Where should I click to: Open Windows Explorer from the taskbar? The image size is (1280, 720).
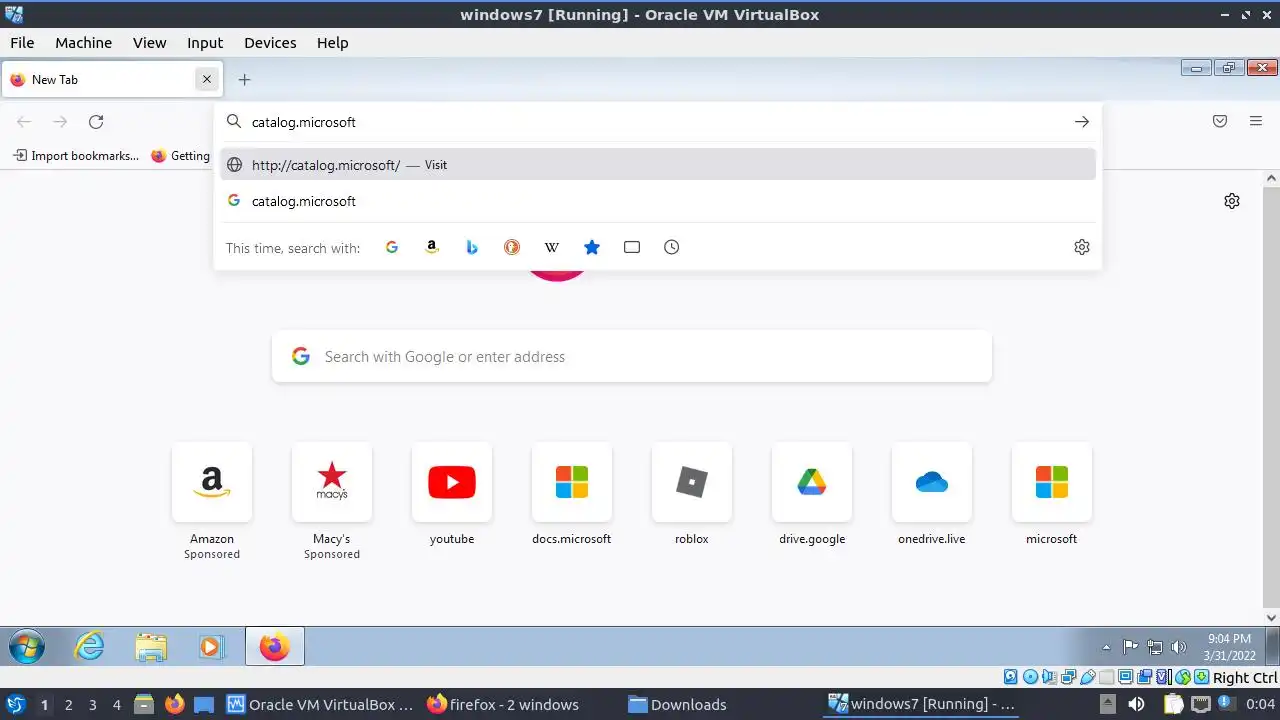point(151,647)
